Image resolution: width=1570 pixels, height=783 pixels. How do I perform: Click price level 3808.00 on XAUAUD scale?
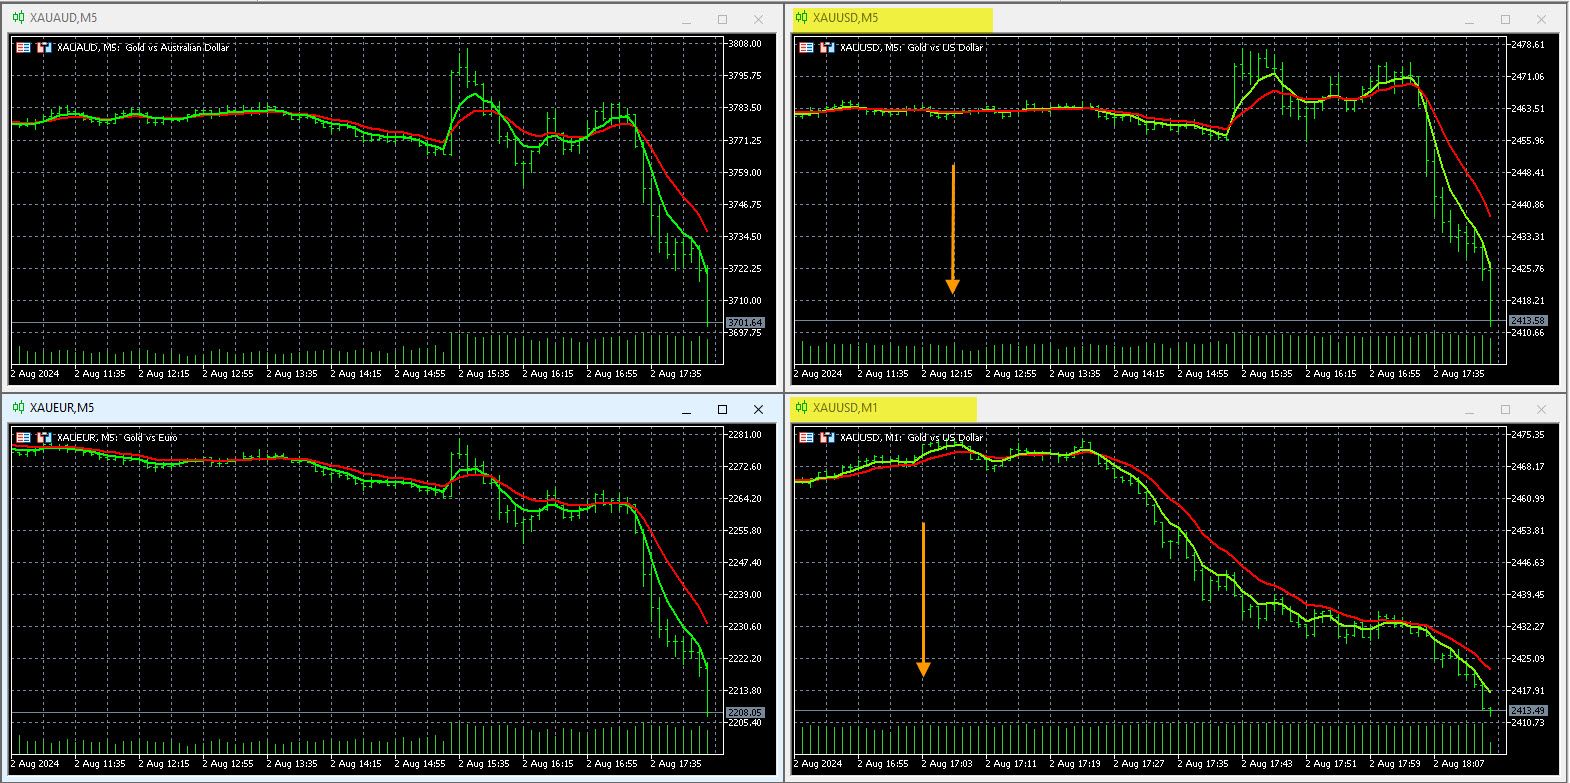(745, 43)
